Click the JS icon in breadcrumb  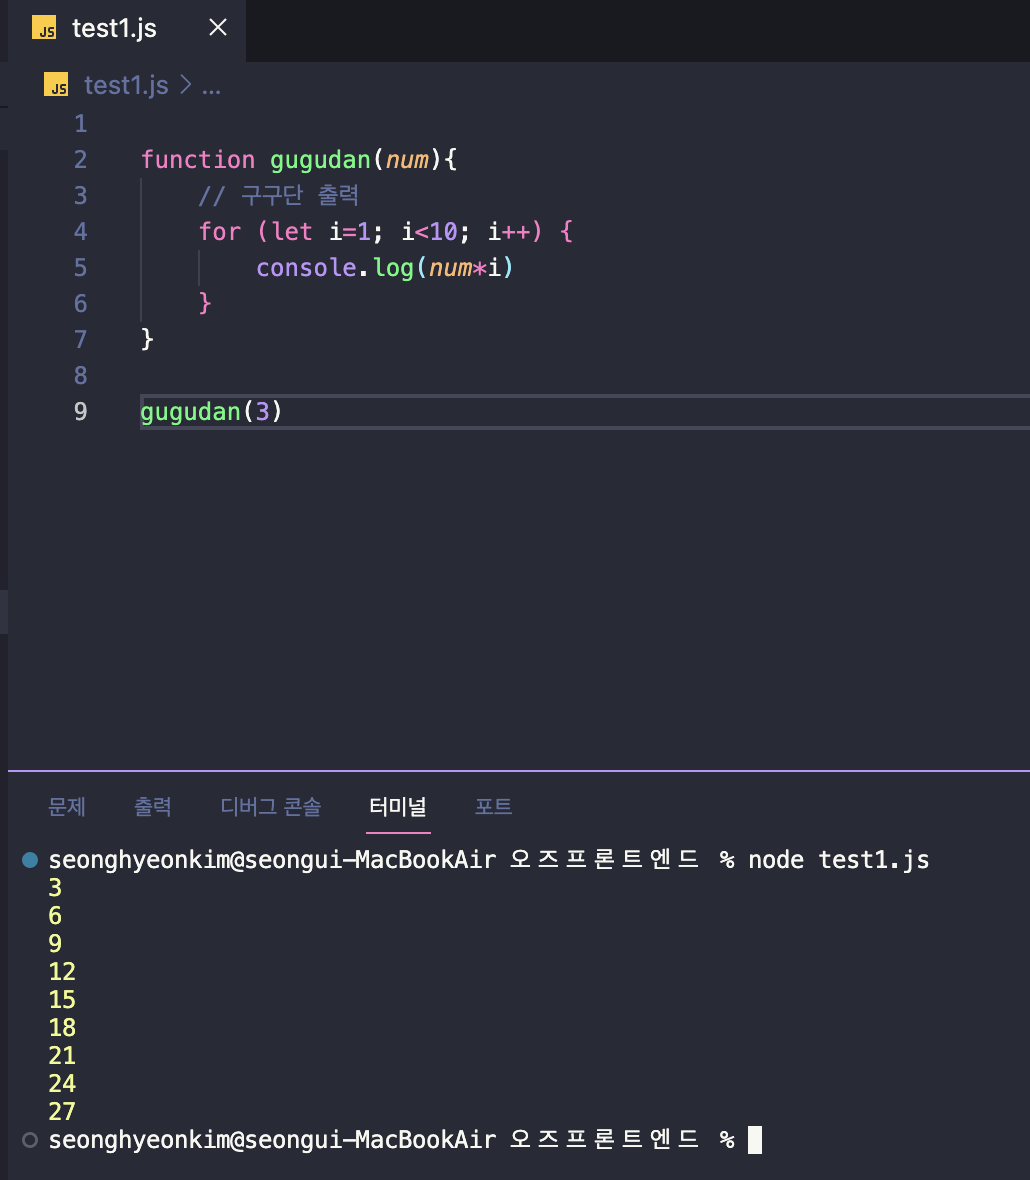pyautogui.click(x=56, y=85)
